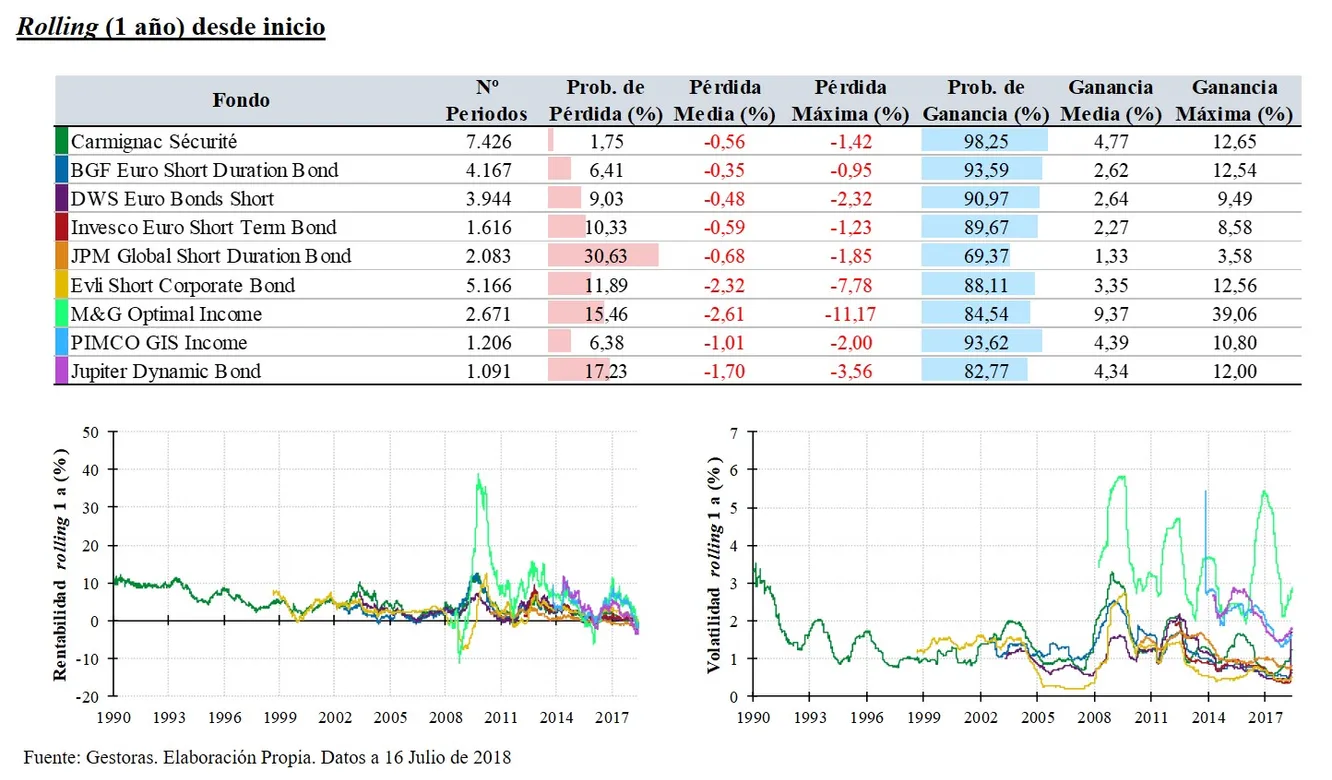1332x780 pixels.
Task: Click the Volatilidad rolling 1 a (%) axis label
Action: click(x=713, y=564)
